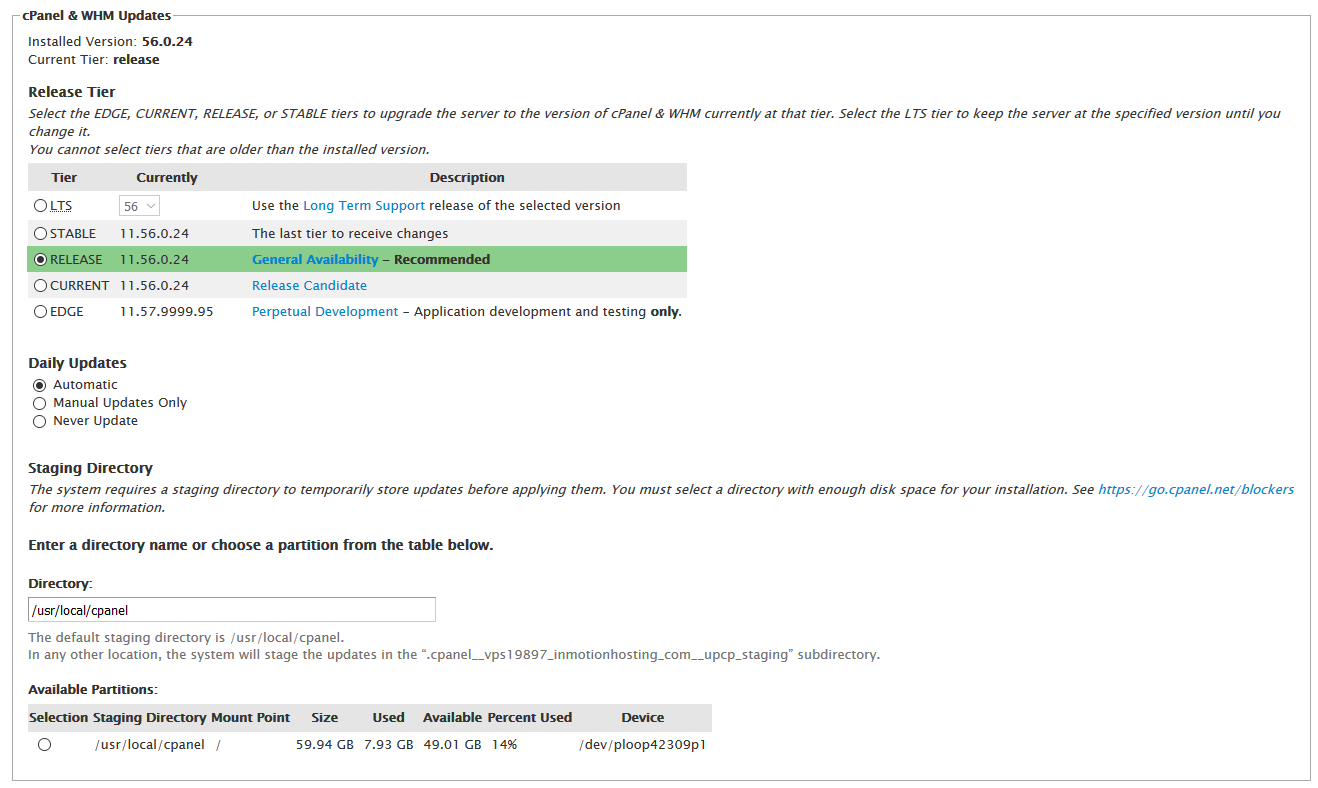Viewport: 1318px width, 788px height.
Task: Select the STABLE tier radio button
Action: 40,234
